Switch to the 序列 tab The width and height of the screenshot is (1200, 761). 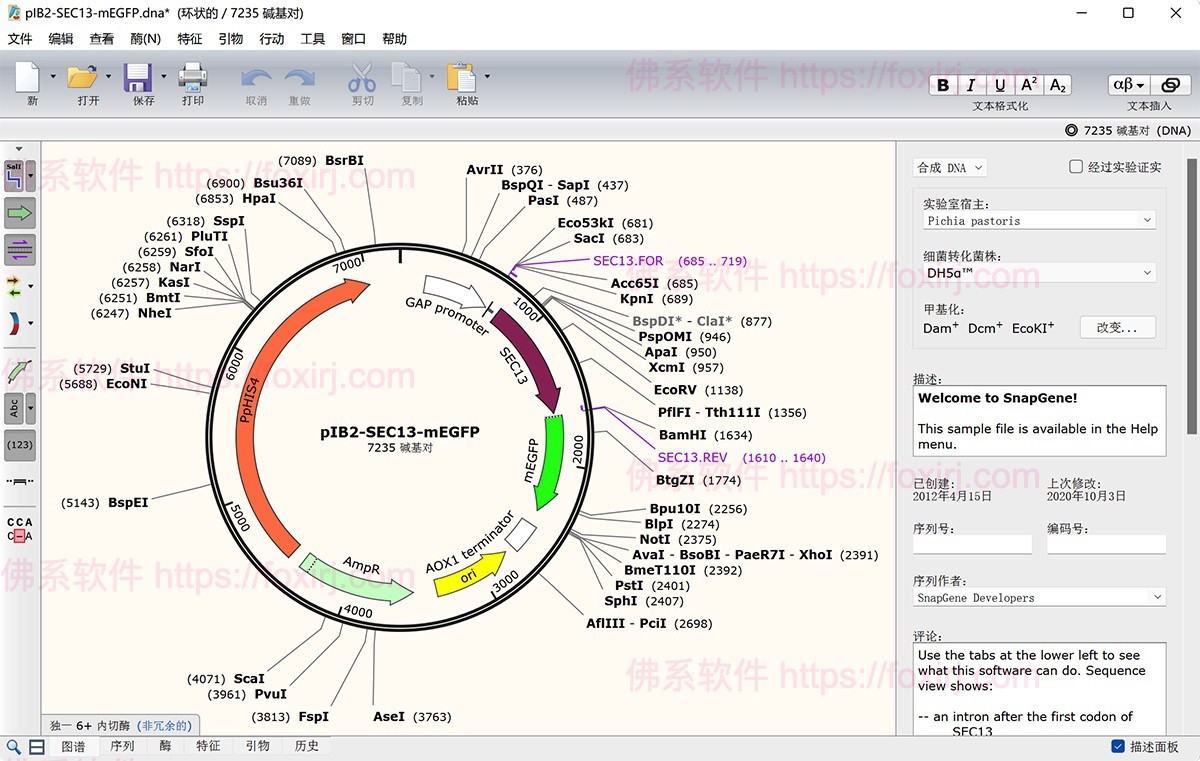pyautogui.click(x=122, y=745)
